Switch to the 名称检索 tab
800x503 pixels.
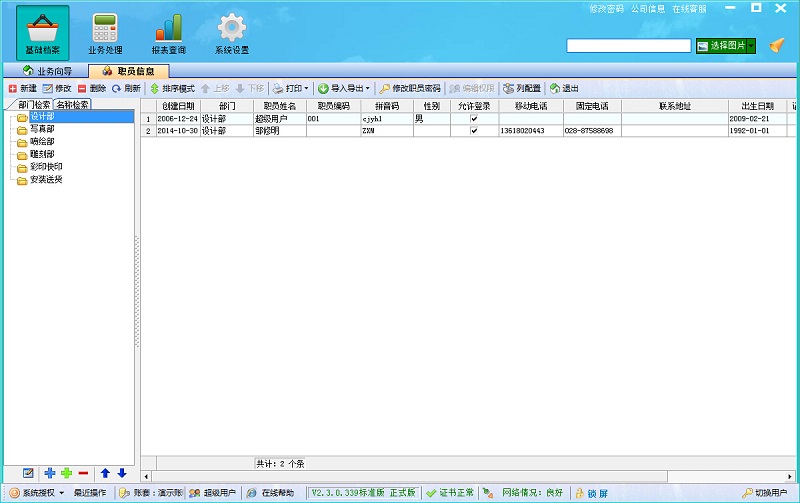(72, 104)
